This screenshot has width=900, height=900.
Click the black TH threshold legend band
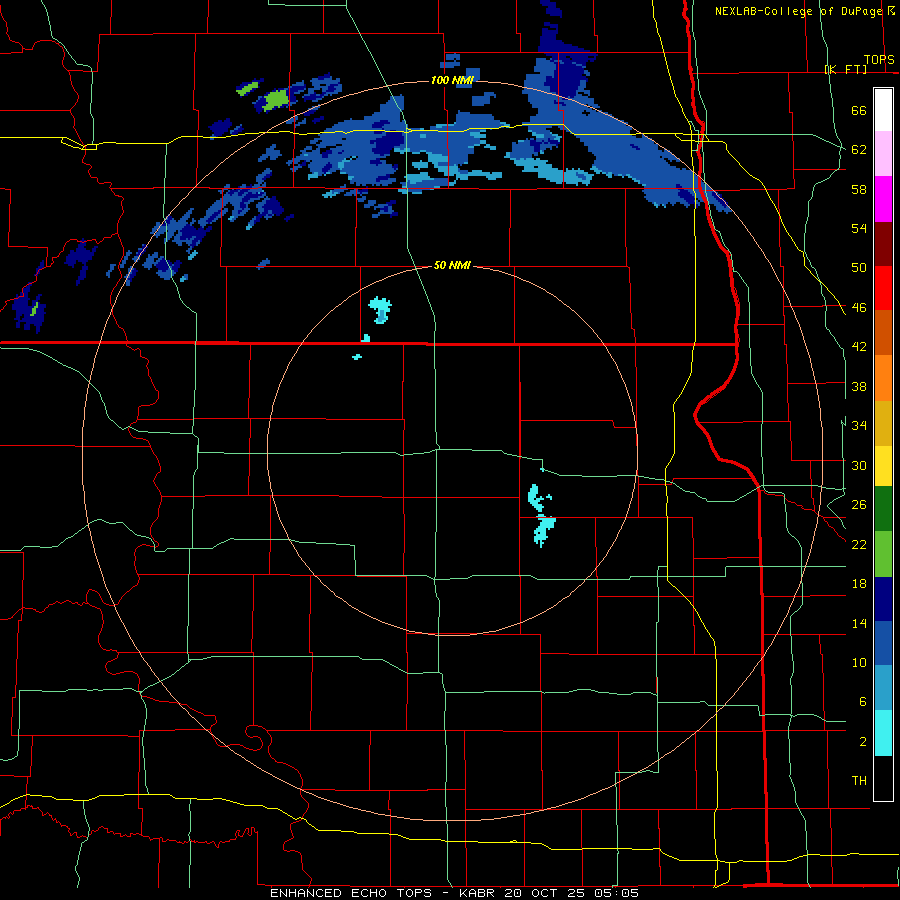coord(883,778)
